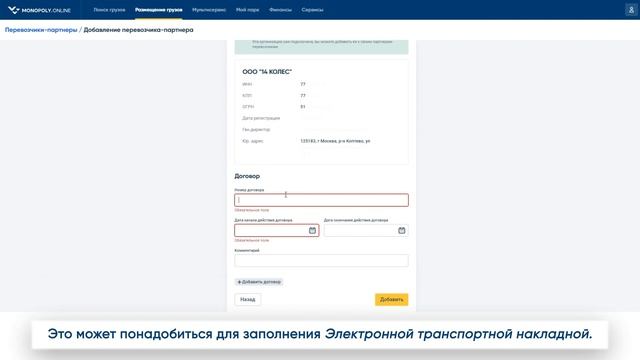This screenshot has height=360, width=640.
Task: Click the yellow Добавить button
Action: tap(391, 300)
